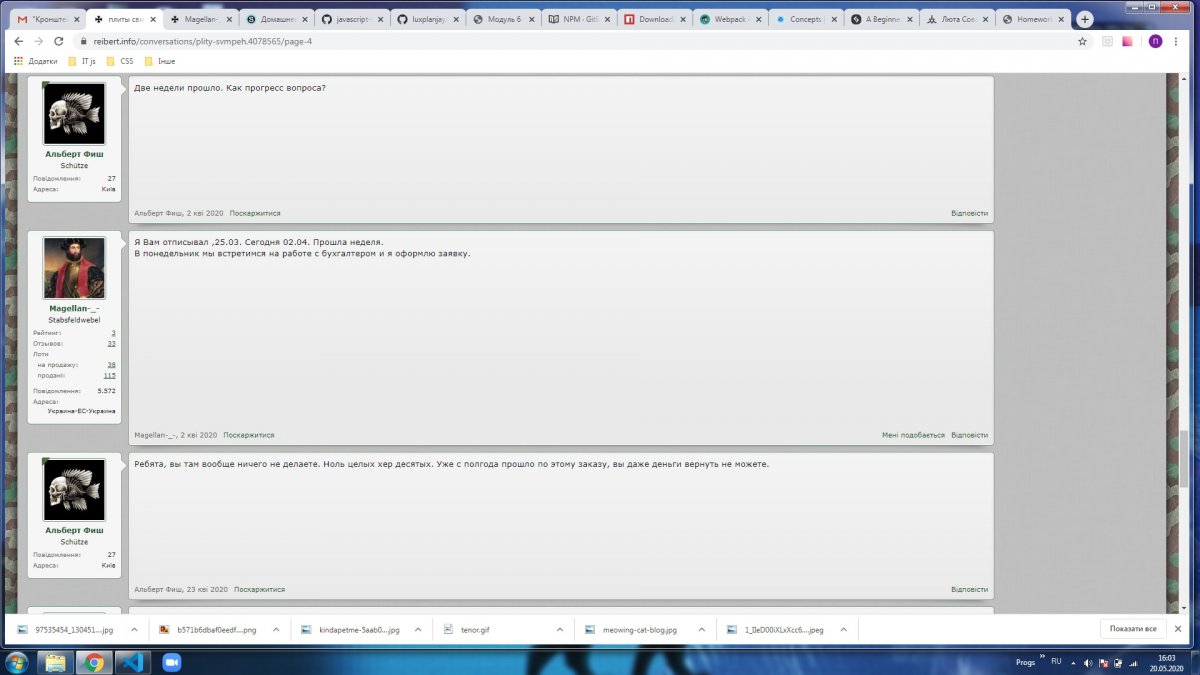Switch to the luxplanjay GitHub tab

(x=426, y=19)
